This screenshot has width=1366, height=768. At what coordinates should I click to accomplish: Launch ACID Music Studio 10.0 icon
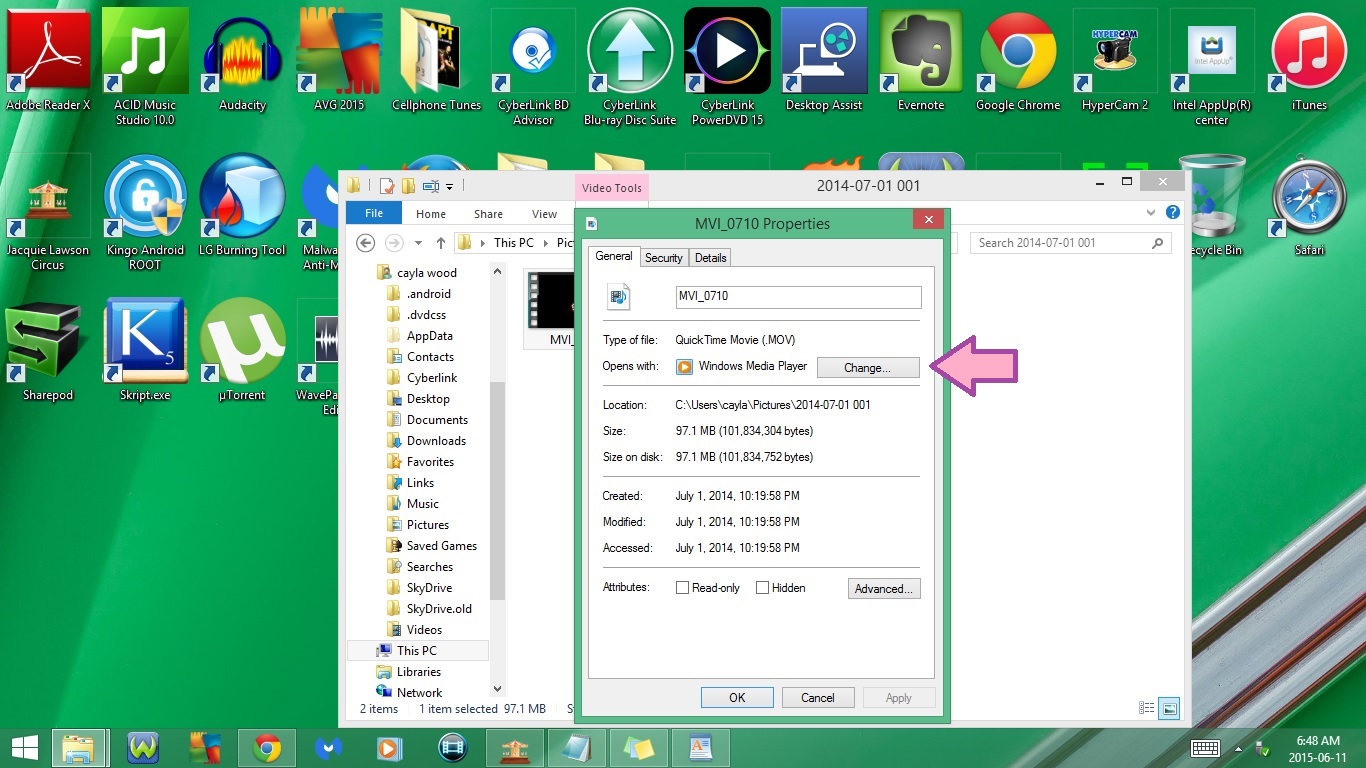click(145, 67)
